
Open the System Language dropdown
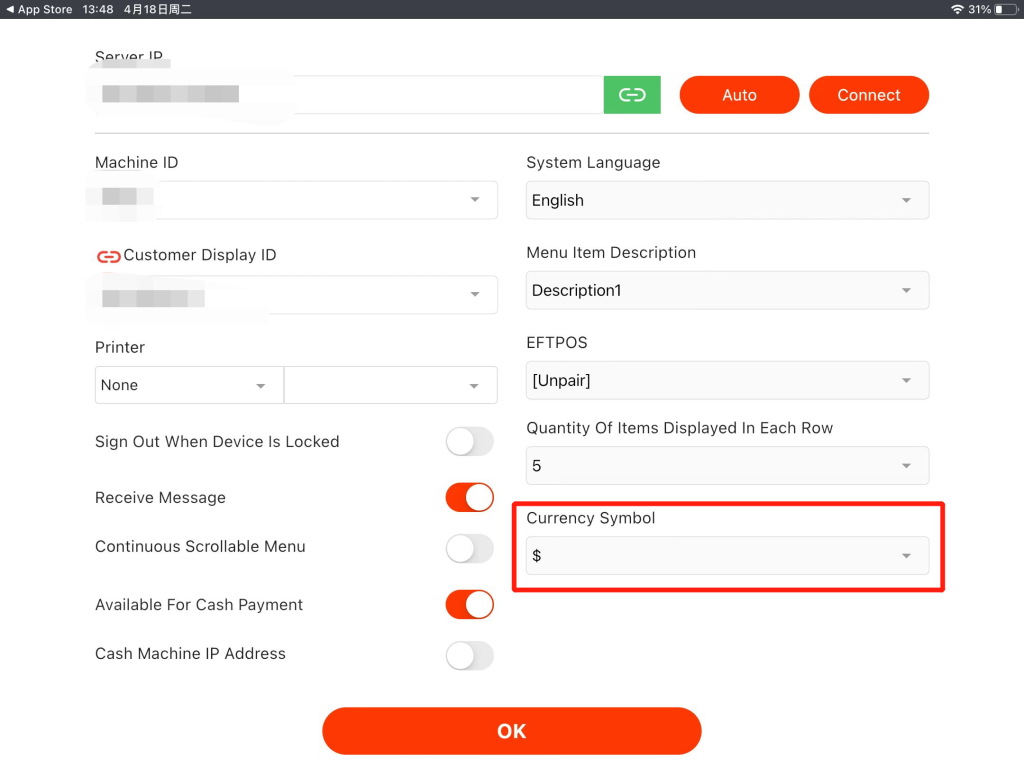pyautogui.click(x=727, y=200)
